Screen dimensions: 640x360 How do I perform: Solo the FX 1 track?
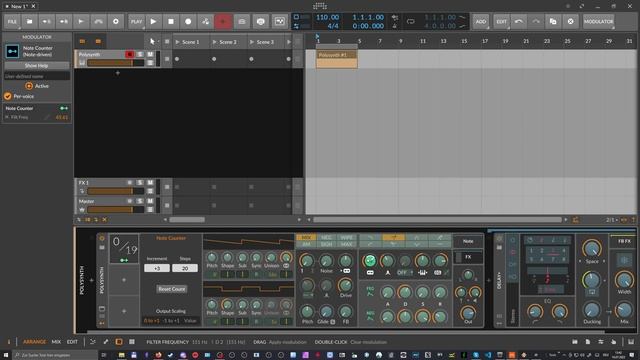[x=140, y=182]
